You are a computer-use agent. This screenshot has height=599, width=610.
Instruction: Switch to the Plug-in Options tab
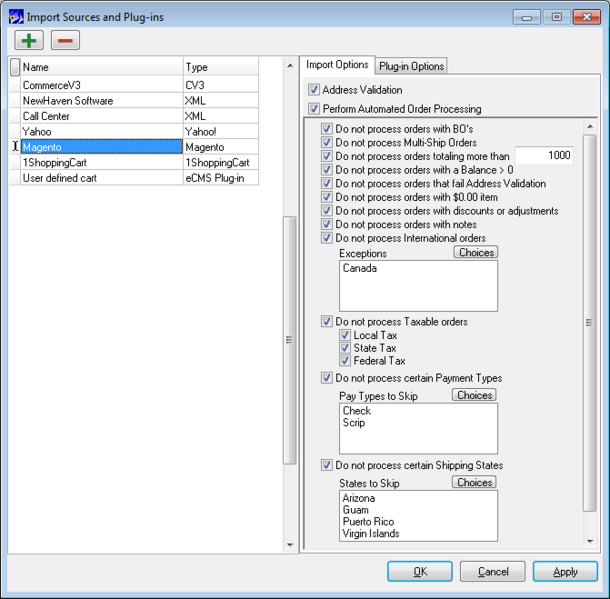pos(411,66)
